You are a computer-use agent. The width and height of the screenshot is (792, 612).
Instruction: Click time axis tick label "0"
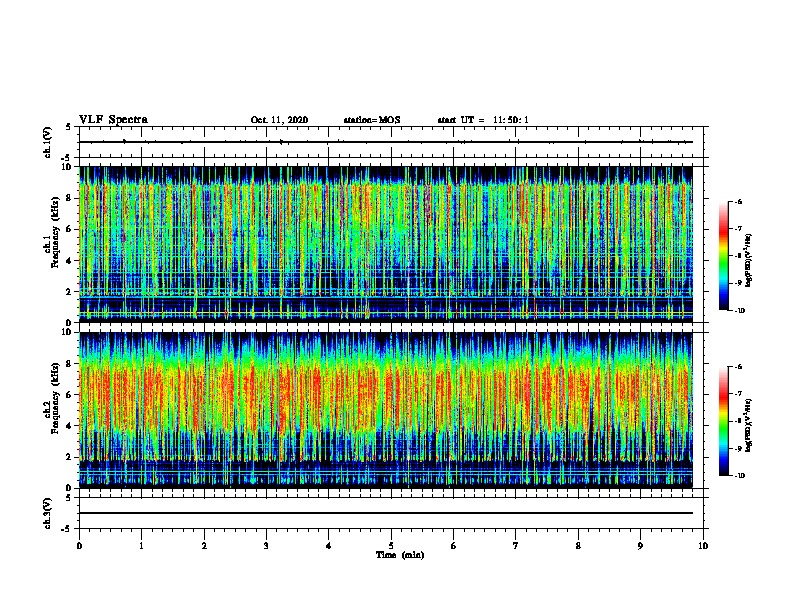[x=79, y=546]
